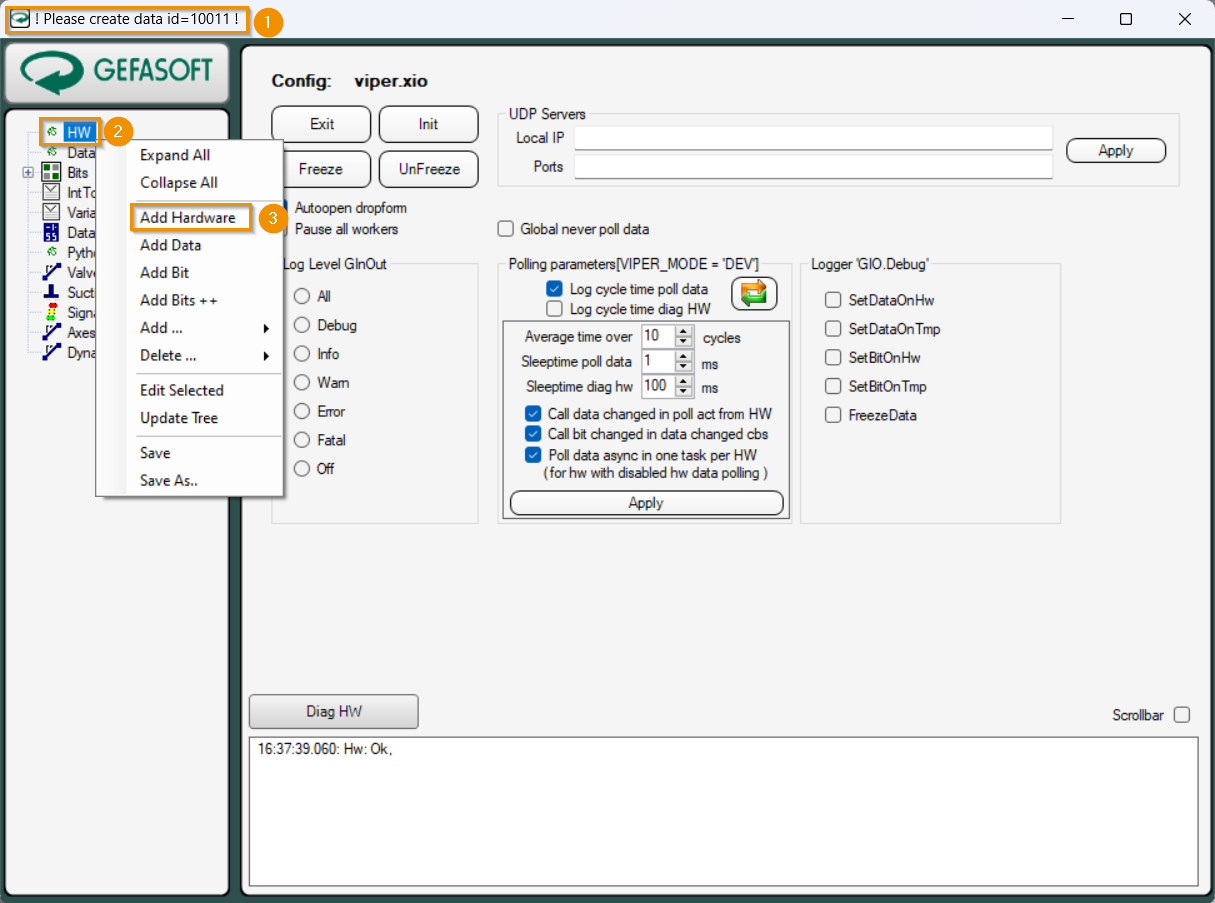The height and width of the screenshot is (903, 1215).
Task: Click the Bits grid icon in tree
Action: [x=51, y=172]
